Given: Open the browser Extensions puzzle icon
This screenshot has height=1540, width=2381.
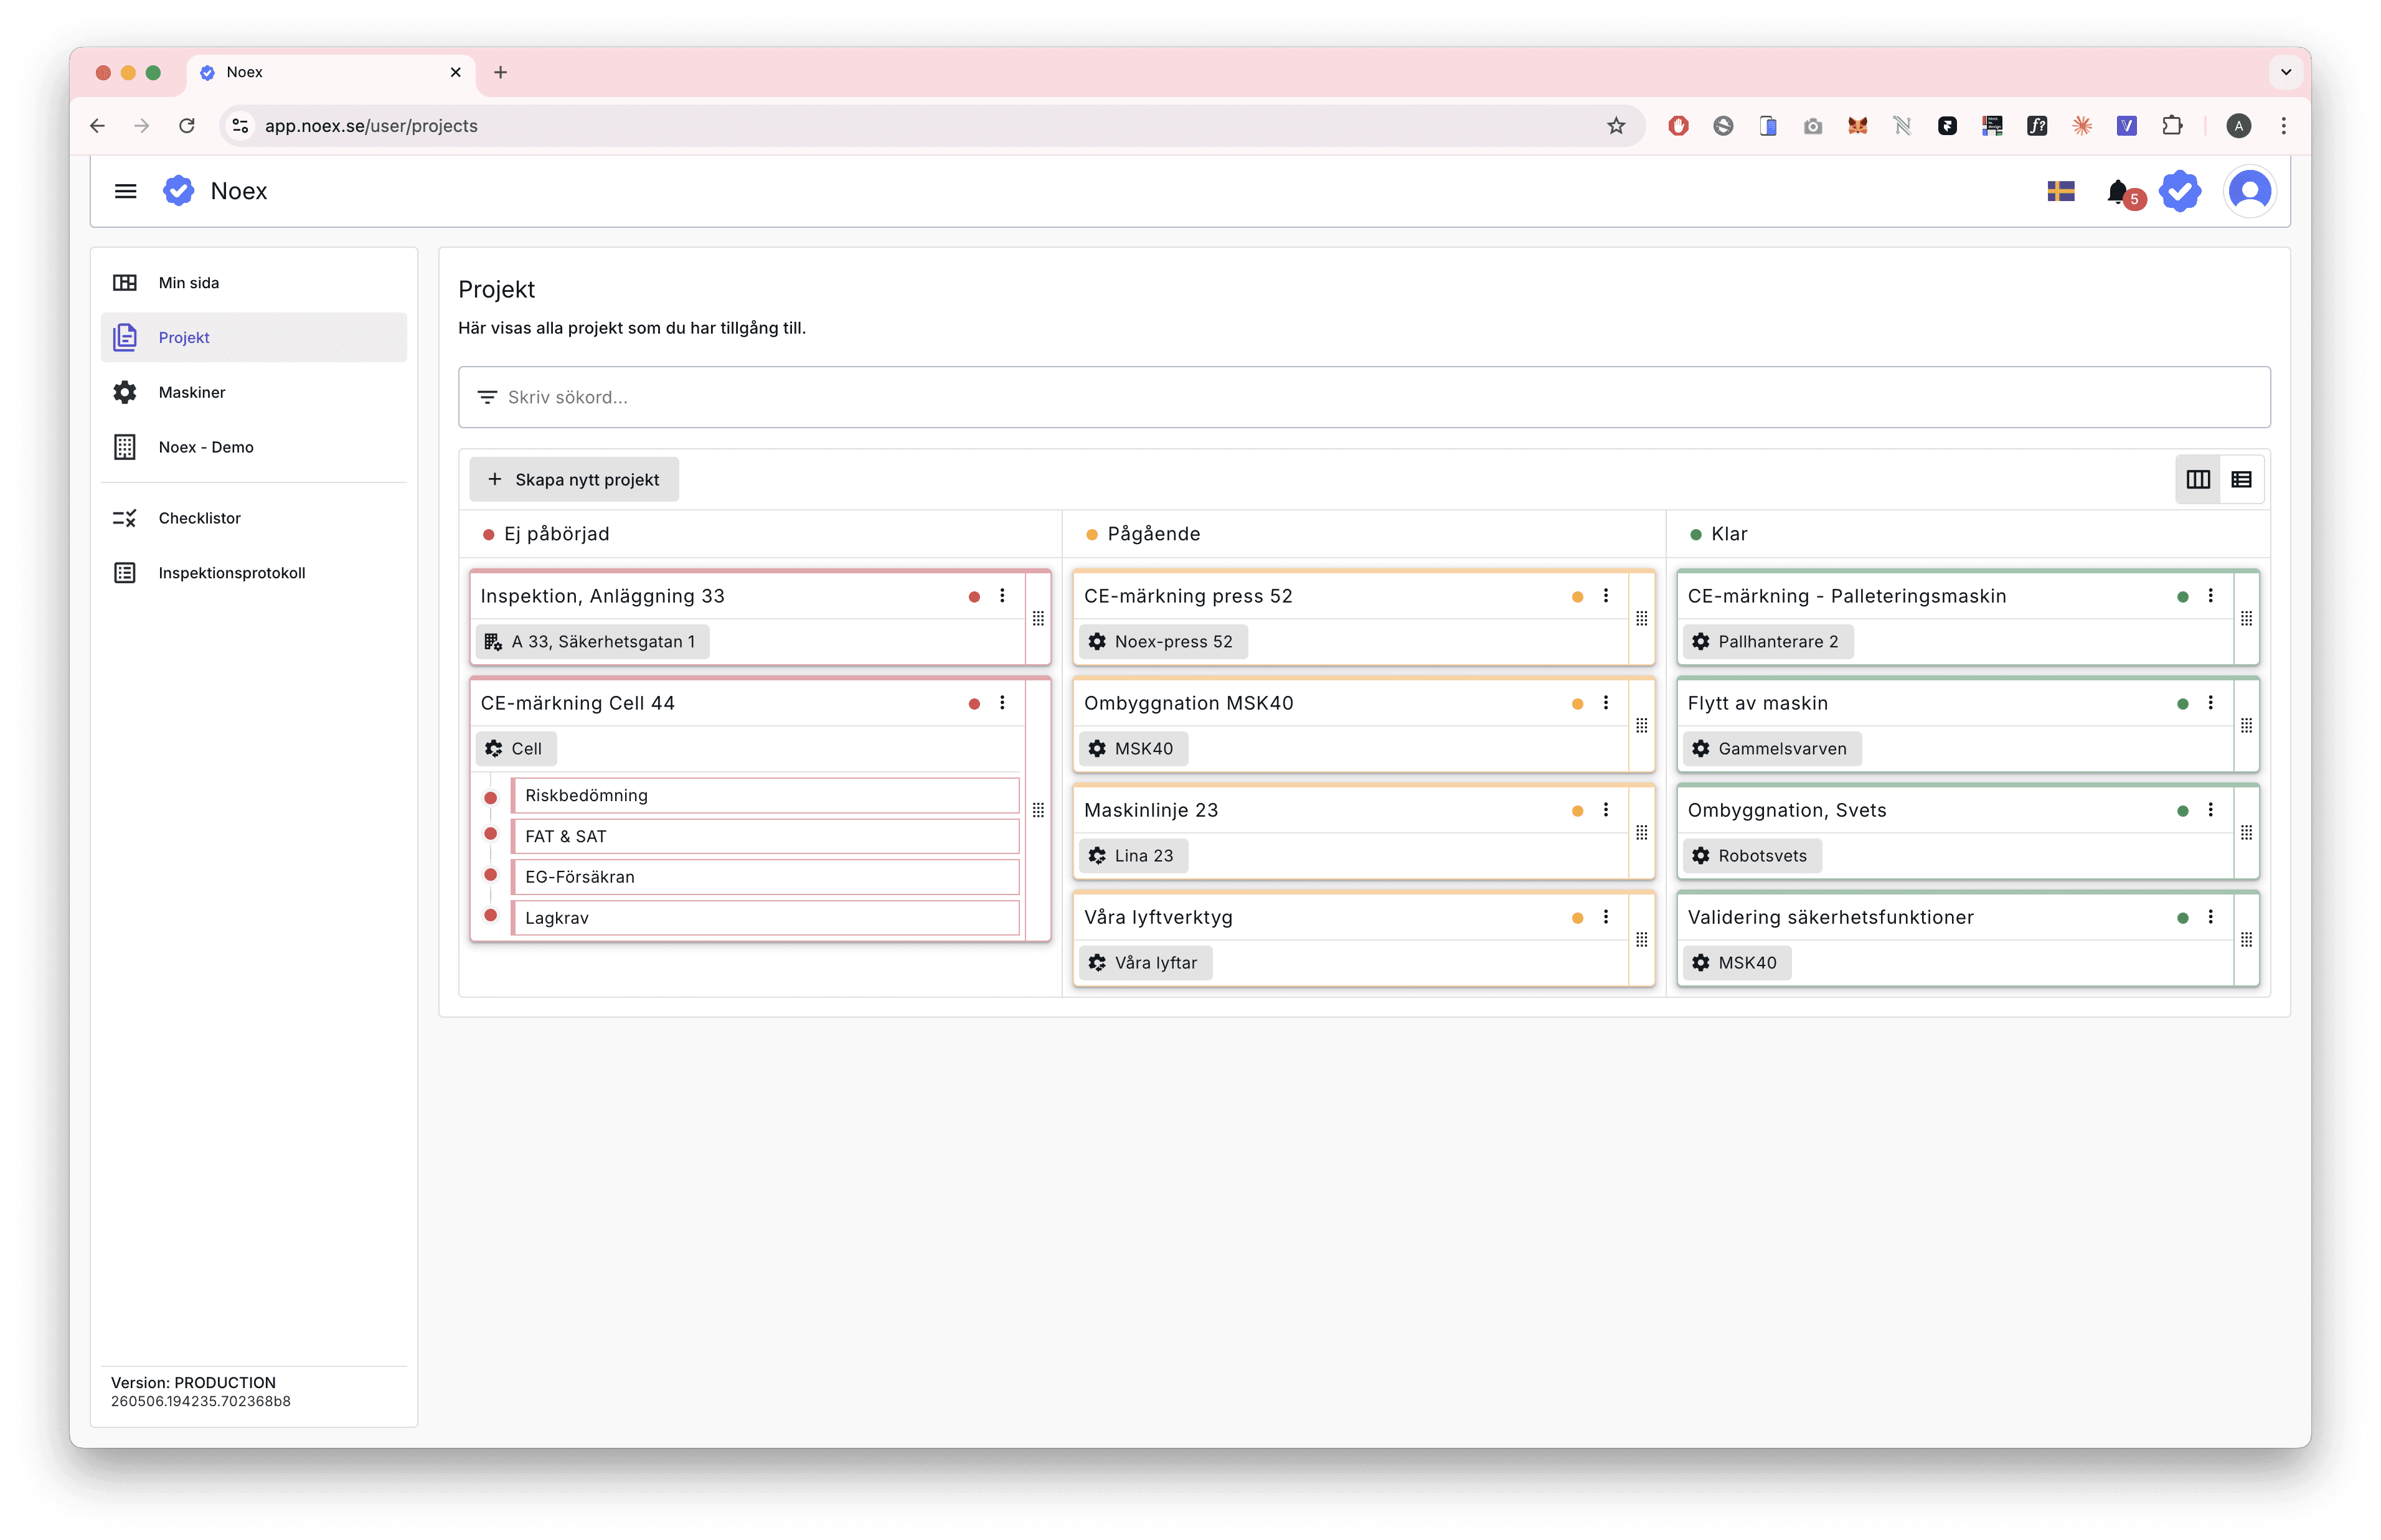Looking at the screenshot, I should click(x=2172, y=126).
